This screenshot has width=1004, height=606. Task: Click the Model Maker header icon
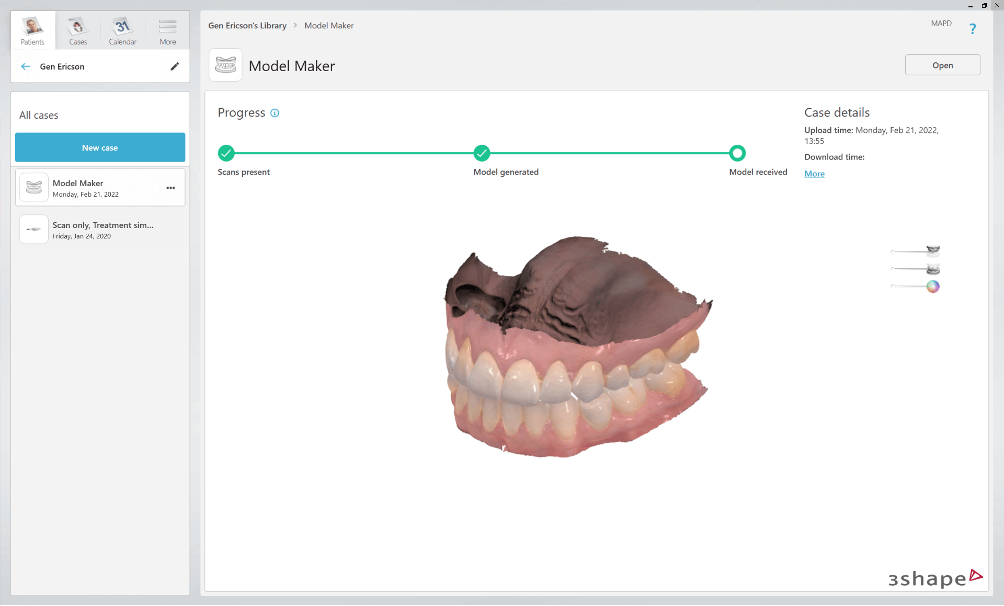(x=225, y=65)
